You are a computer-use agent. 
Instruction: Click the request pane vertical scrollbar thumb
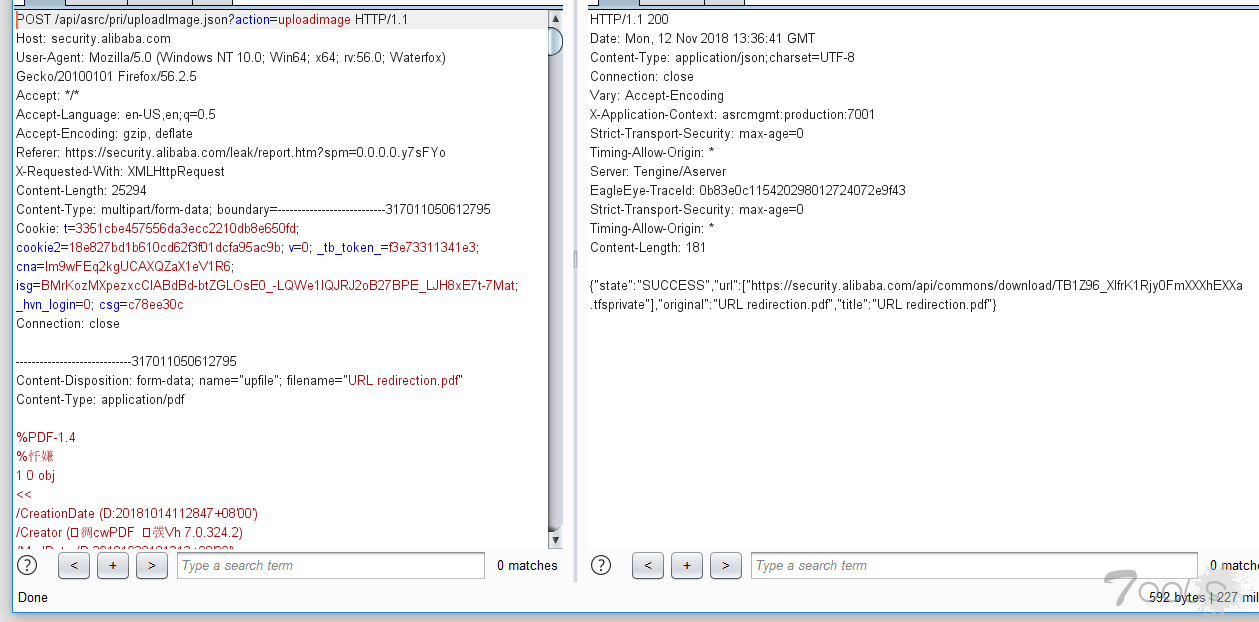[555, 40]
